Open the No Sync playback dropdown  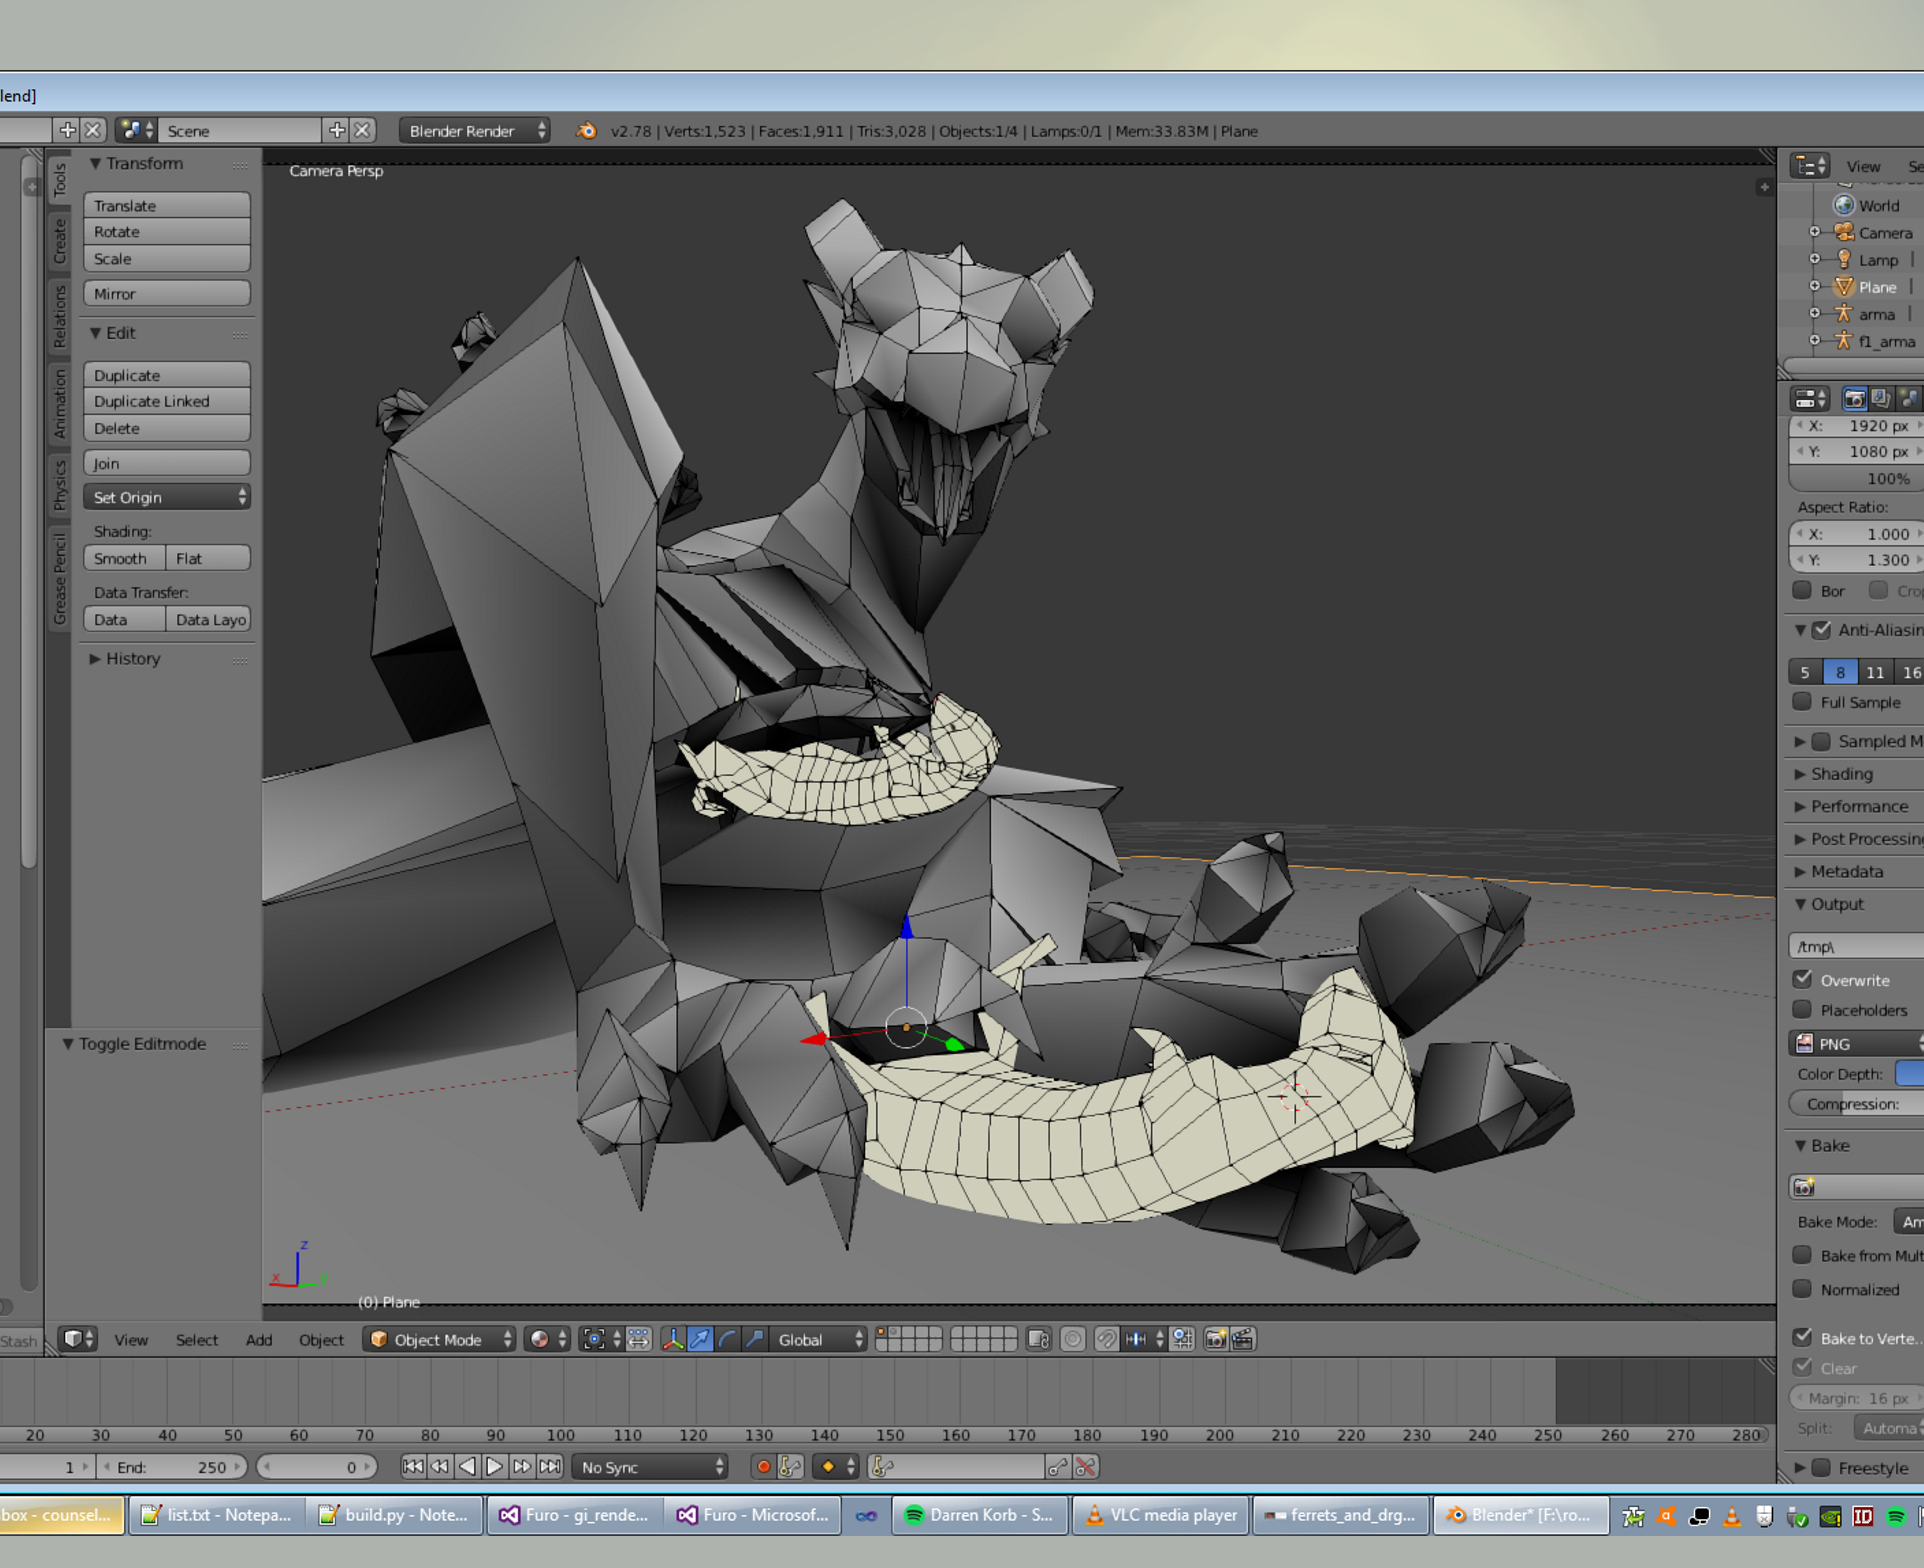tap(650, 1467)
